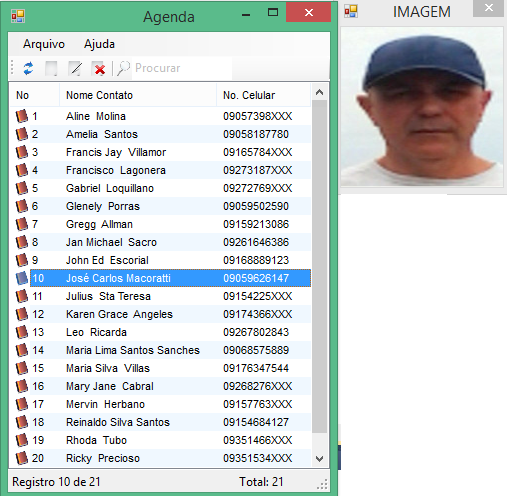This screenshot has height=496, width=507.
Task: Click the book icon beside Aline Molina
Action: [22, 116]
